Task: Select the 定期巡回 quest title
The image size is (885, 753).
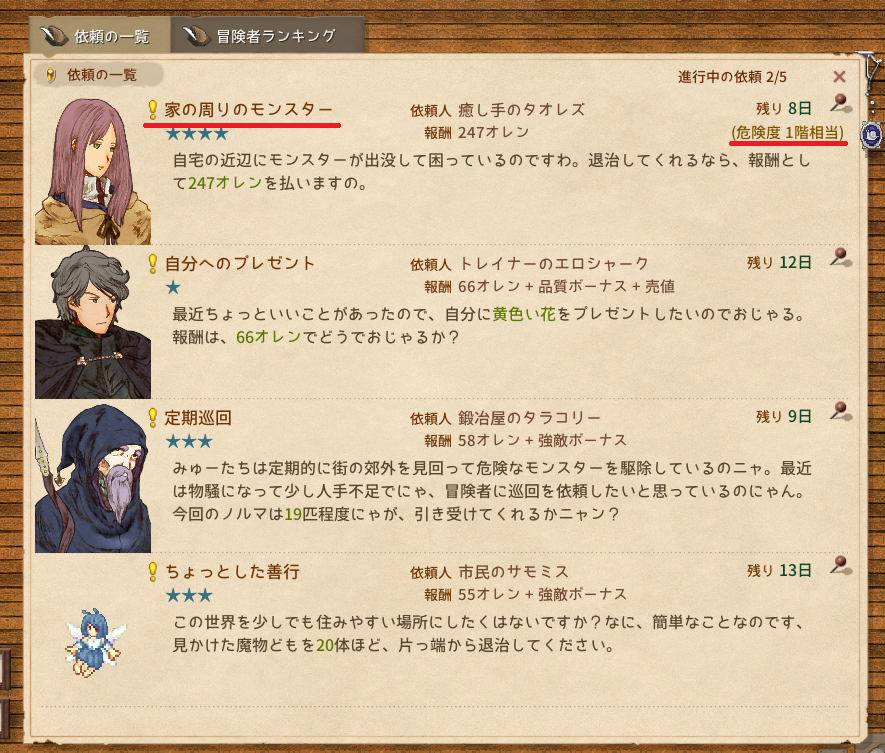Action: tap(198, 418)
